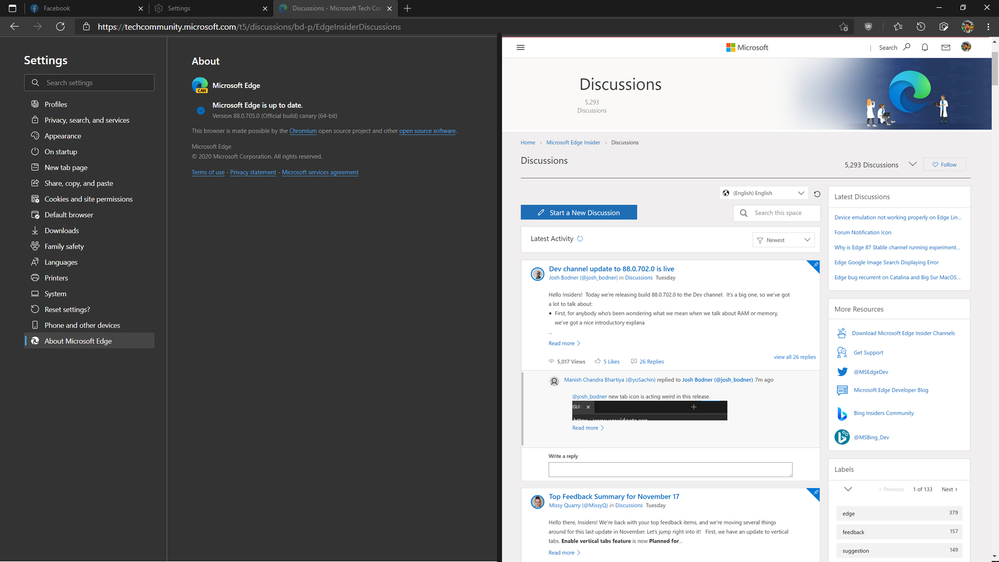This screenshot has width=999, height=562.
Task: Click Microsoft Edge Insider breadcrumb
Action: 573,142
